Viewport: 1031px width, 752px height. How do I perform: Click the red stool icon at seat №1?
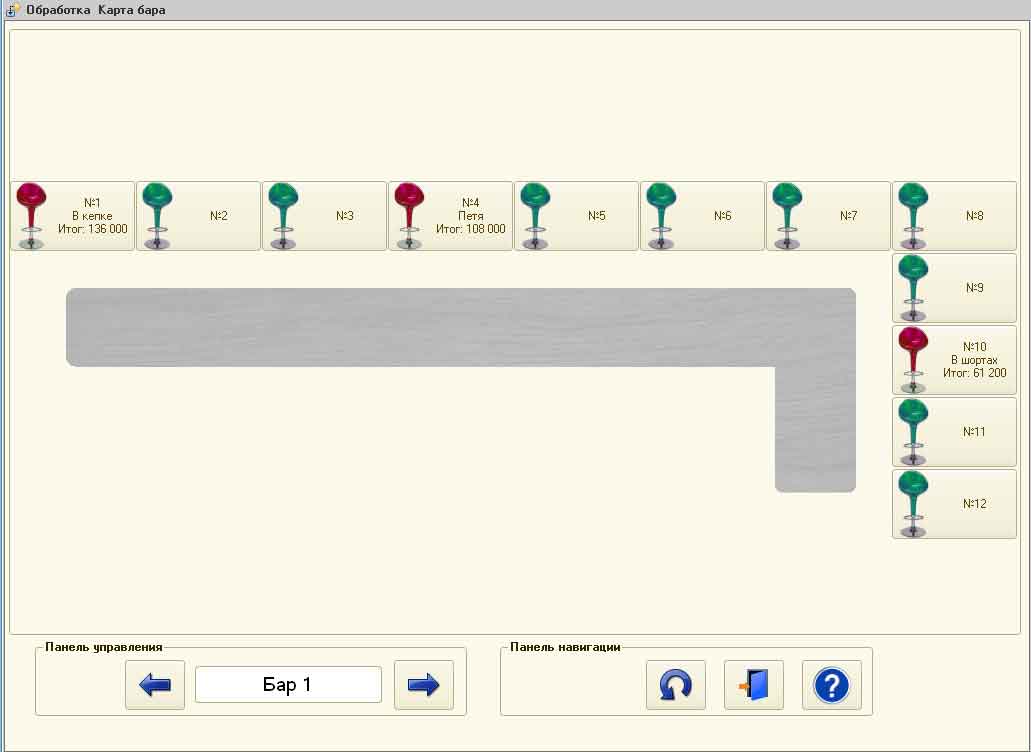click(32, 214)
